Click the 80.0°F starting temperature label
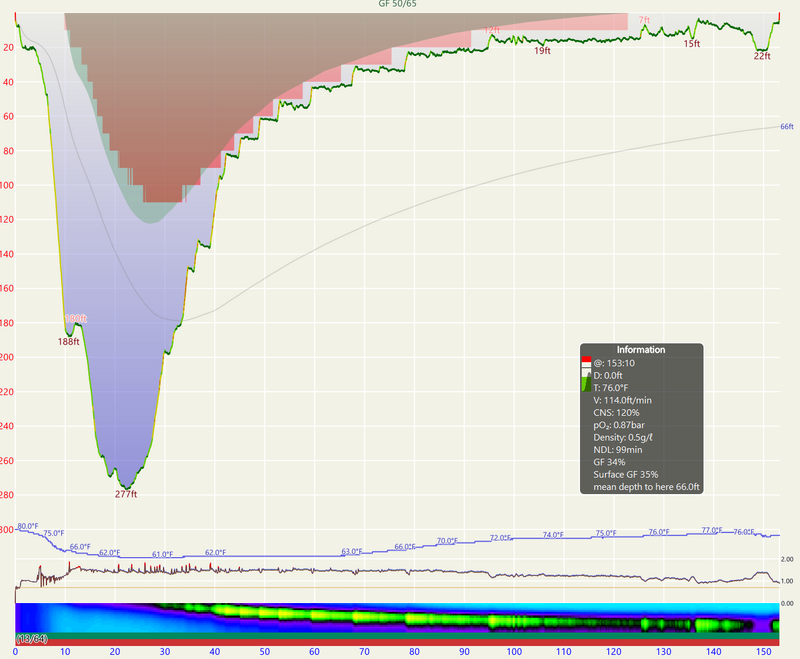800x659 pixels. coord(27,526)
